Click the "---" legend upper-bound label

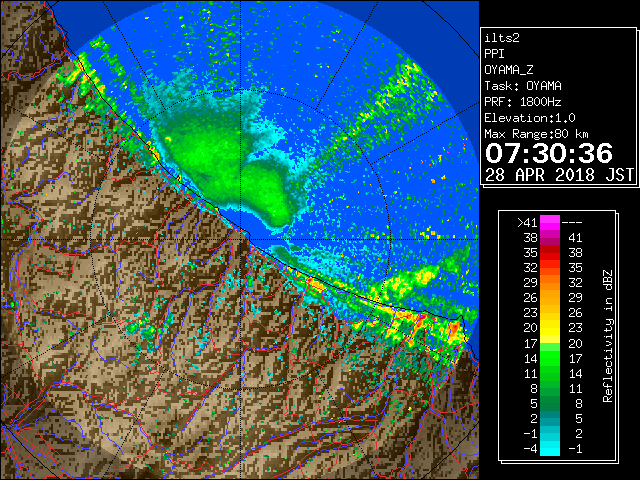pyautogui.click(x=572, y=223)
